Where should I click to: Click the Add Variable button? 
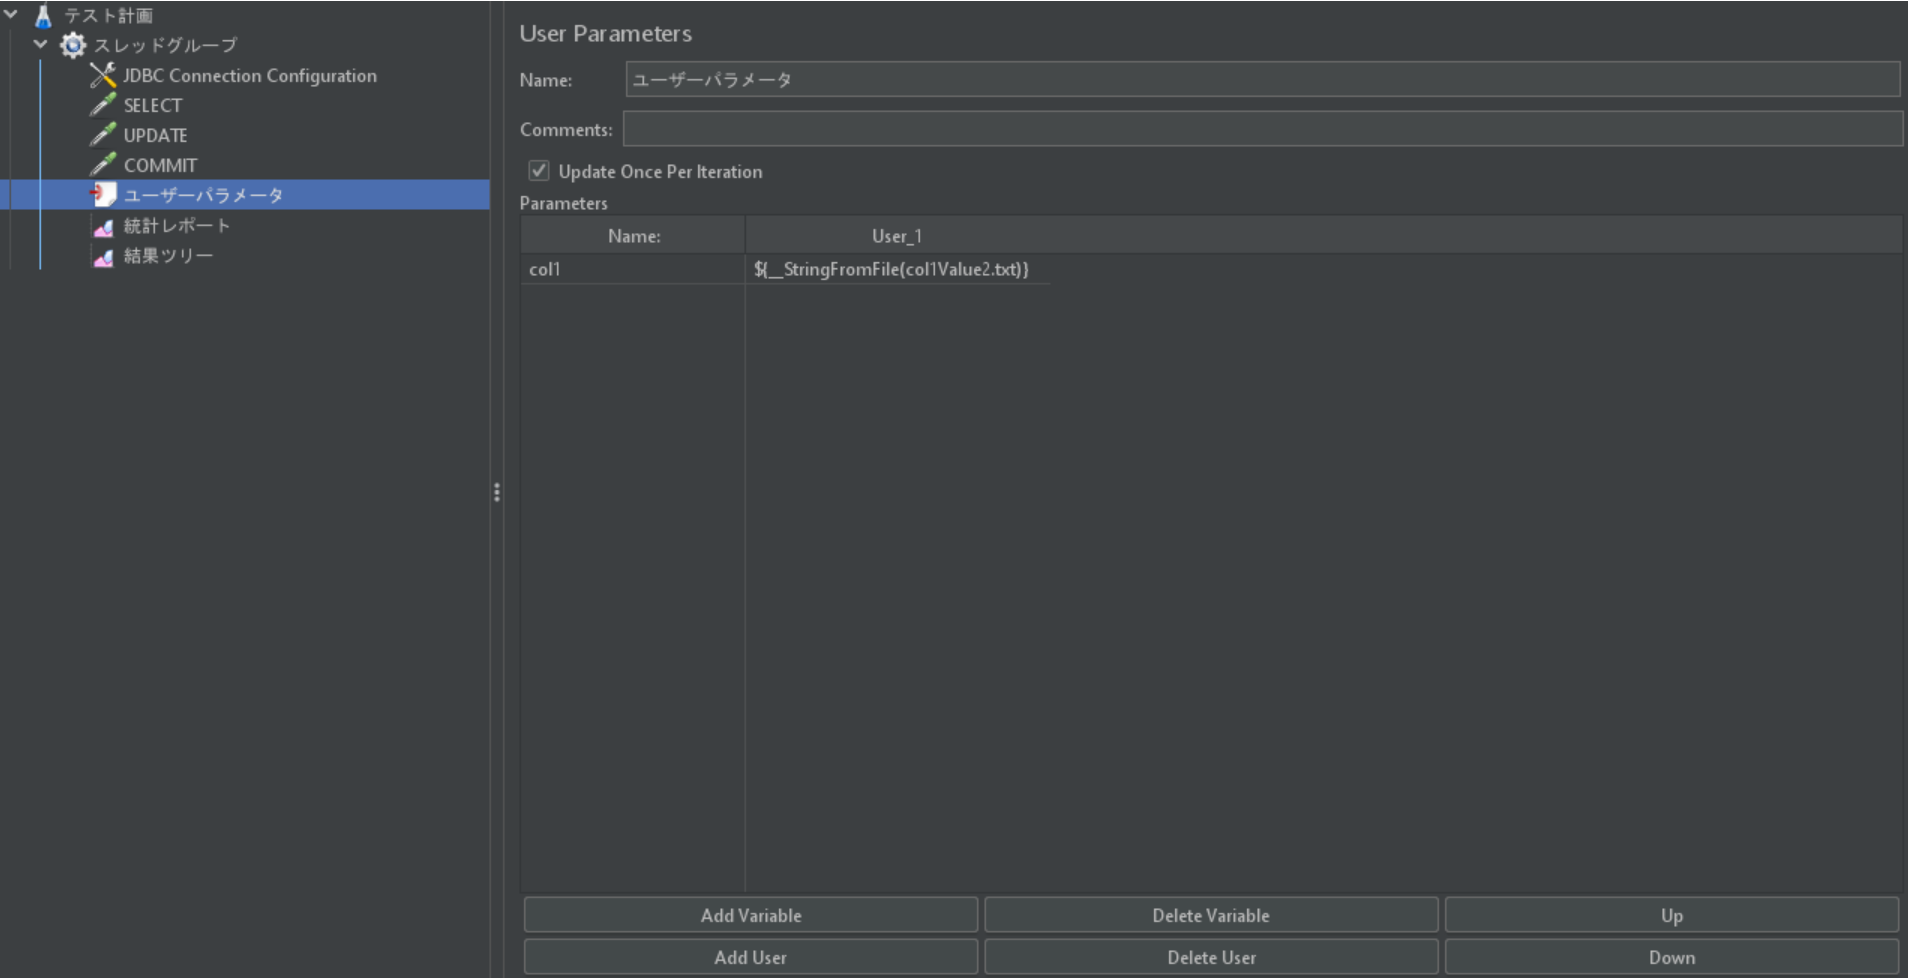pos(751,915)
